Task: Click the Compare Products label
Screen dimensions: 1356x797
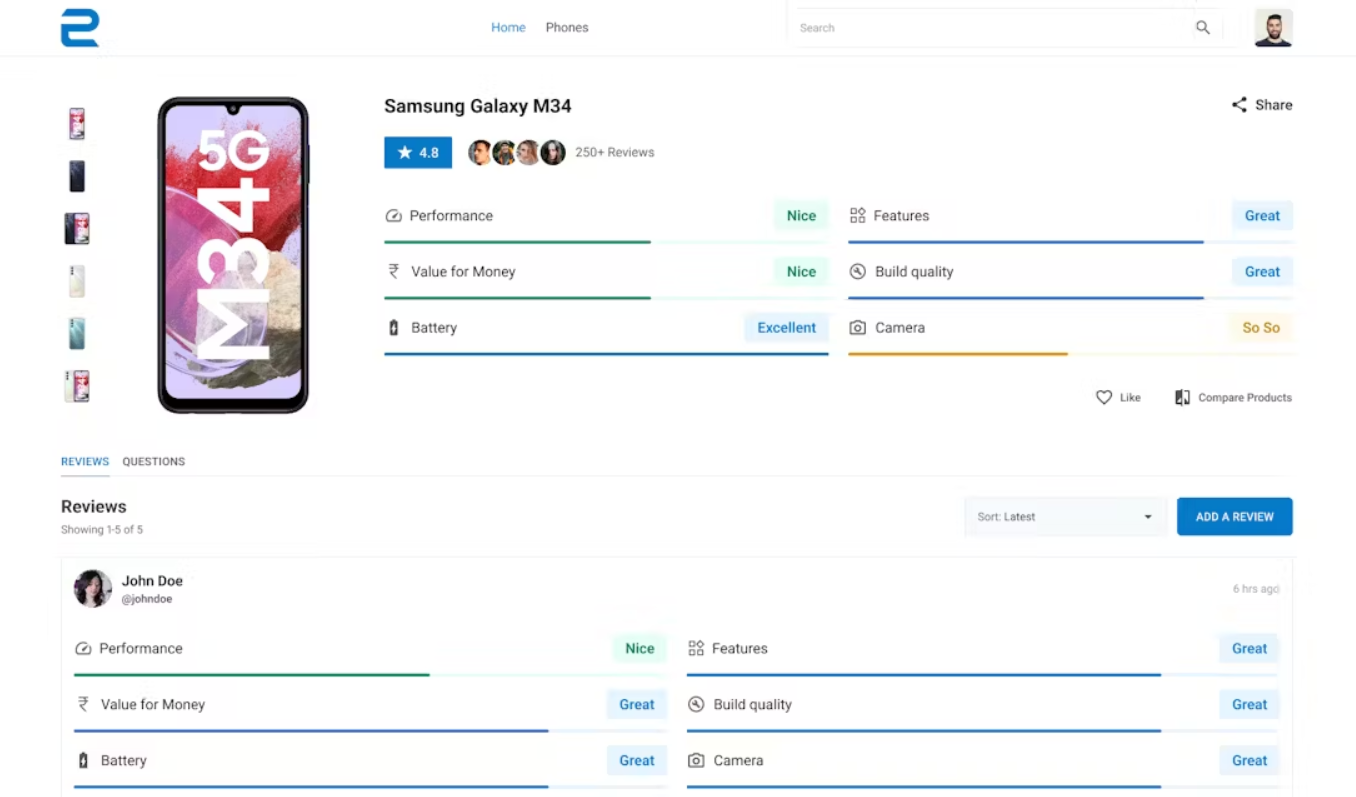Action: (x=1245, y=398)
